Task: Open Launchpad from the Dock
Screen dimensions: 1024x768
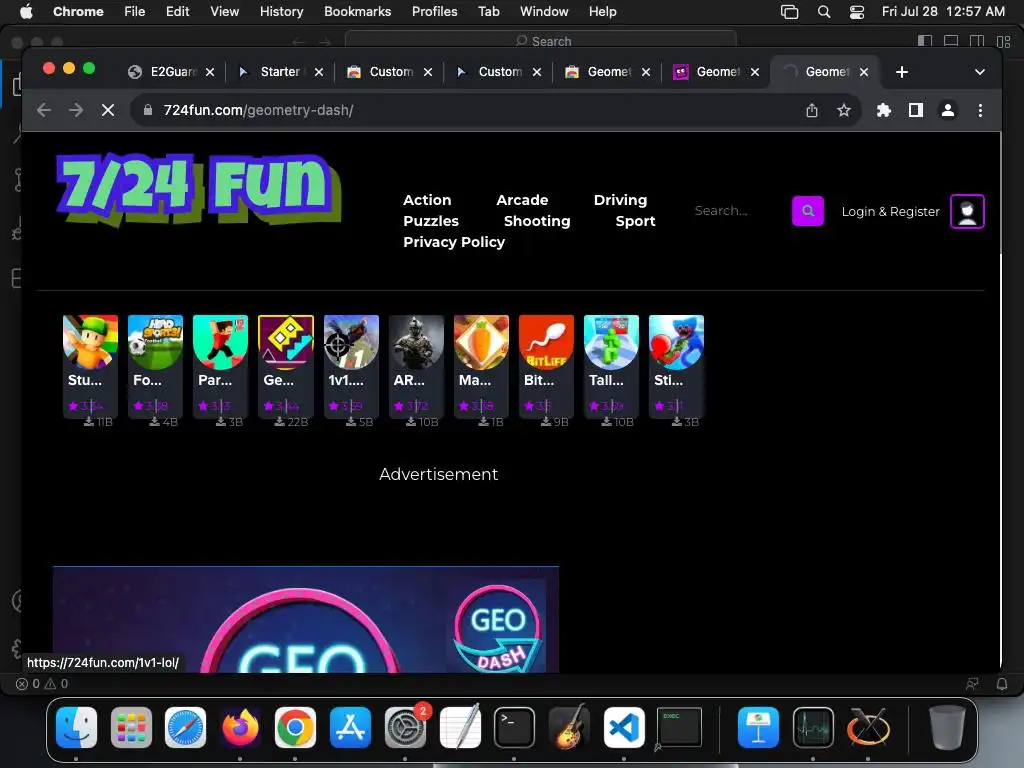Action: coord(131,727)
